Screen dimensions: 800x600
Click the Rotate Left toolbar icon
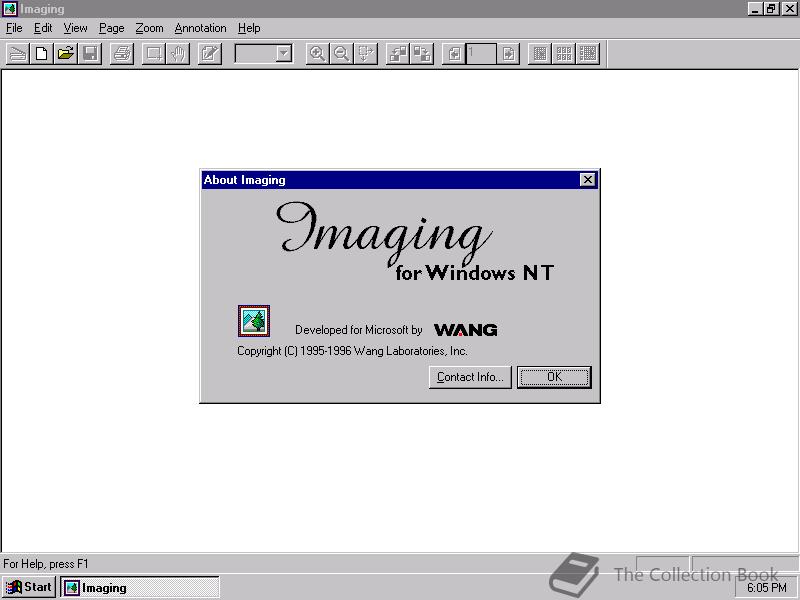(397, 54)
